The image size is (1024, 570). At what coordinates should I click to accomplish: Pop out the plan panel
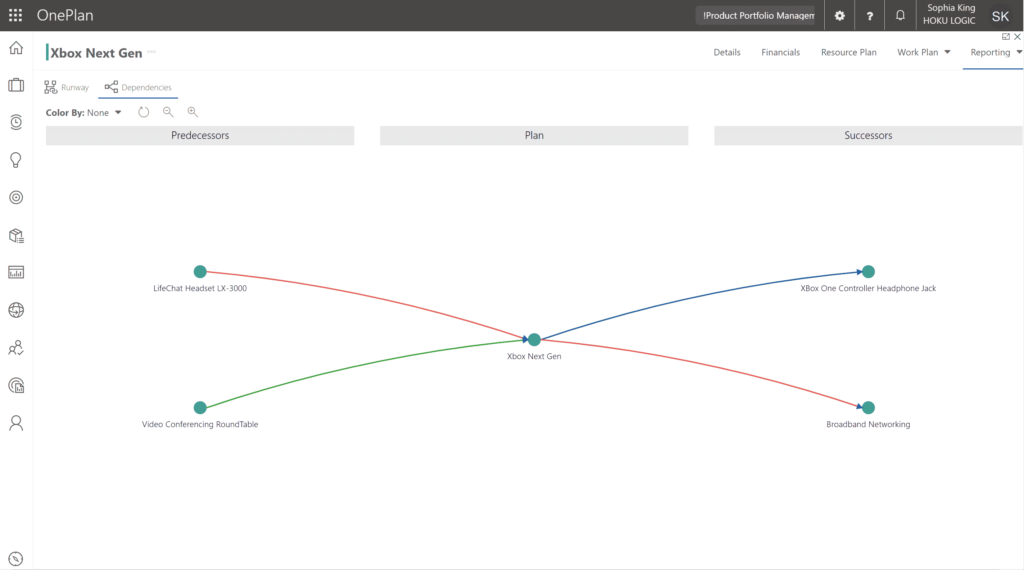(1006, 37)
